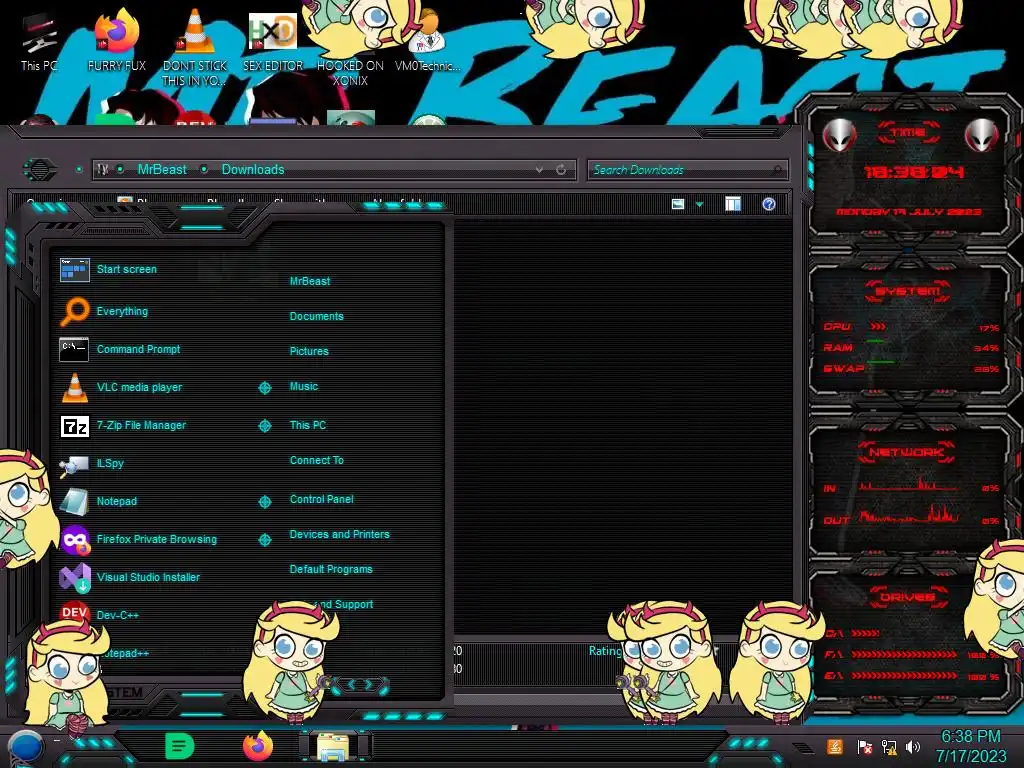Click the Start orb on taskbar
1024x768 pixels.
click(x=25, y=746)
